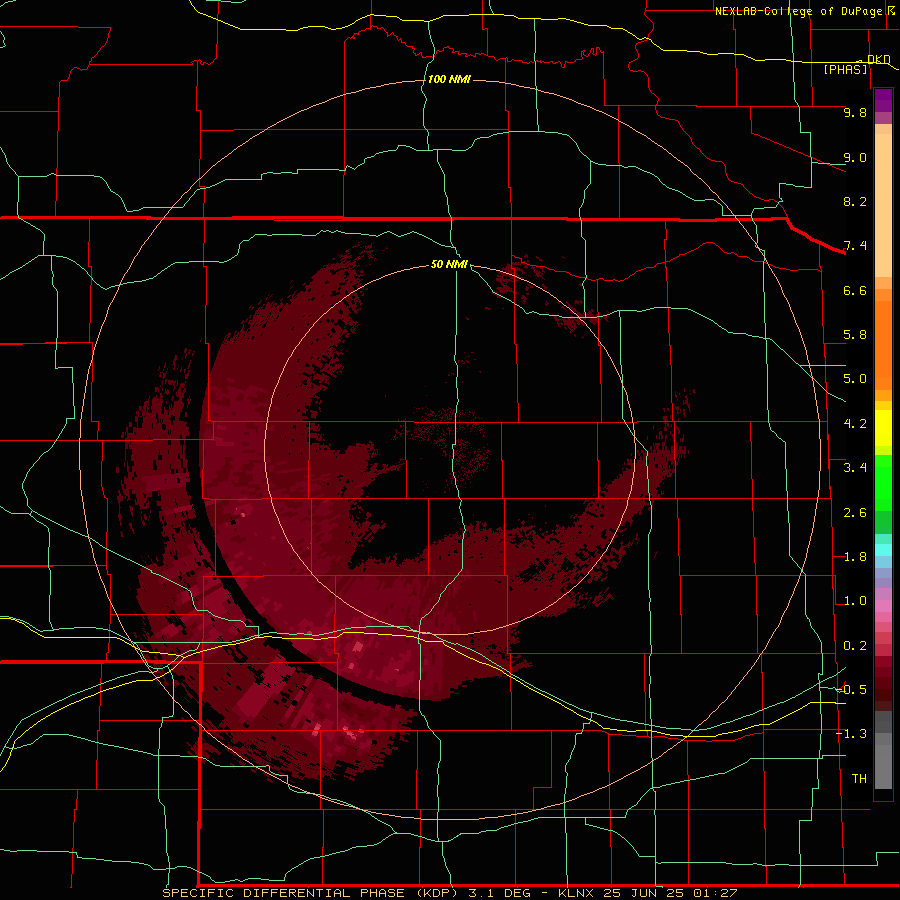The image size is (900, 900).
Task: Click the '25 JUN 25 01:27' timestamp
Action: (x=670, y=893)
